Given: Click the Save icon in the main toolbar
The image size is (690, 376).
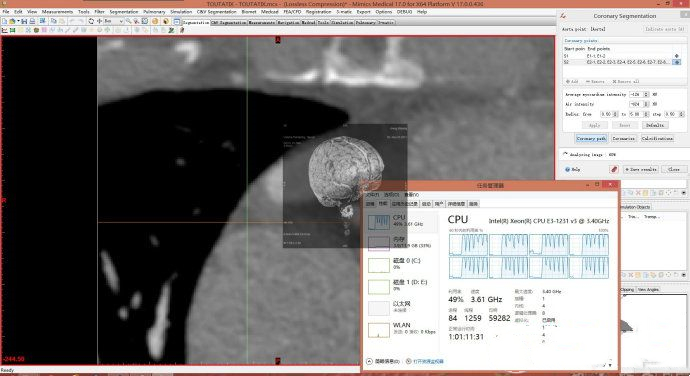Looking at the screenshot, I should 24,21.
